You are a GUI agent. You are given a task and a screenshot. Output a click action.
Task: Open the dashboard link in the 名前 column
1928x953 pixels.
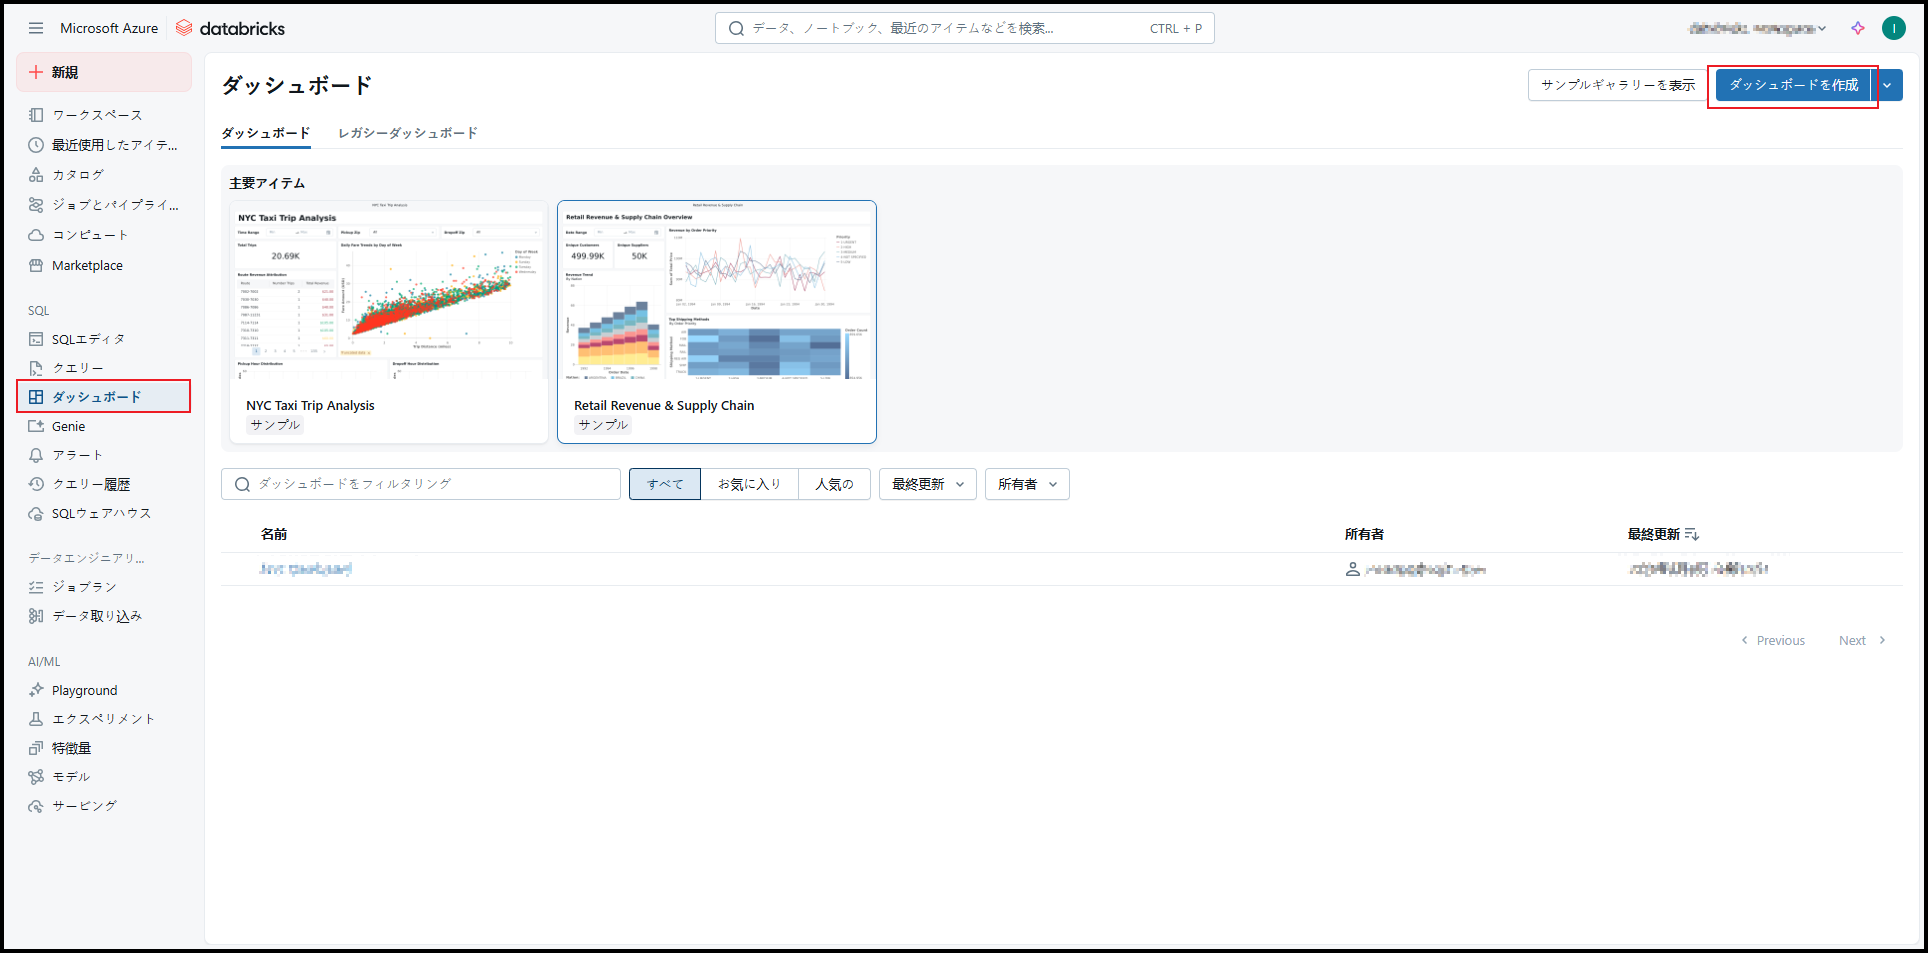305,569
